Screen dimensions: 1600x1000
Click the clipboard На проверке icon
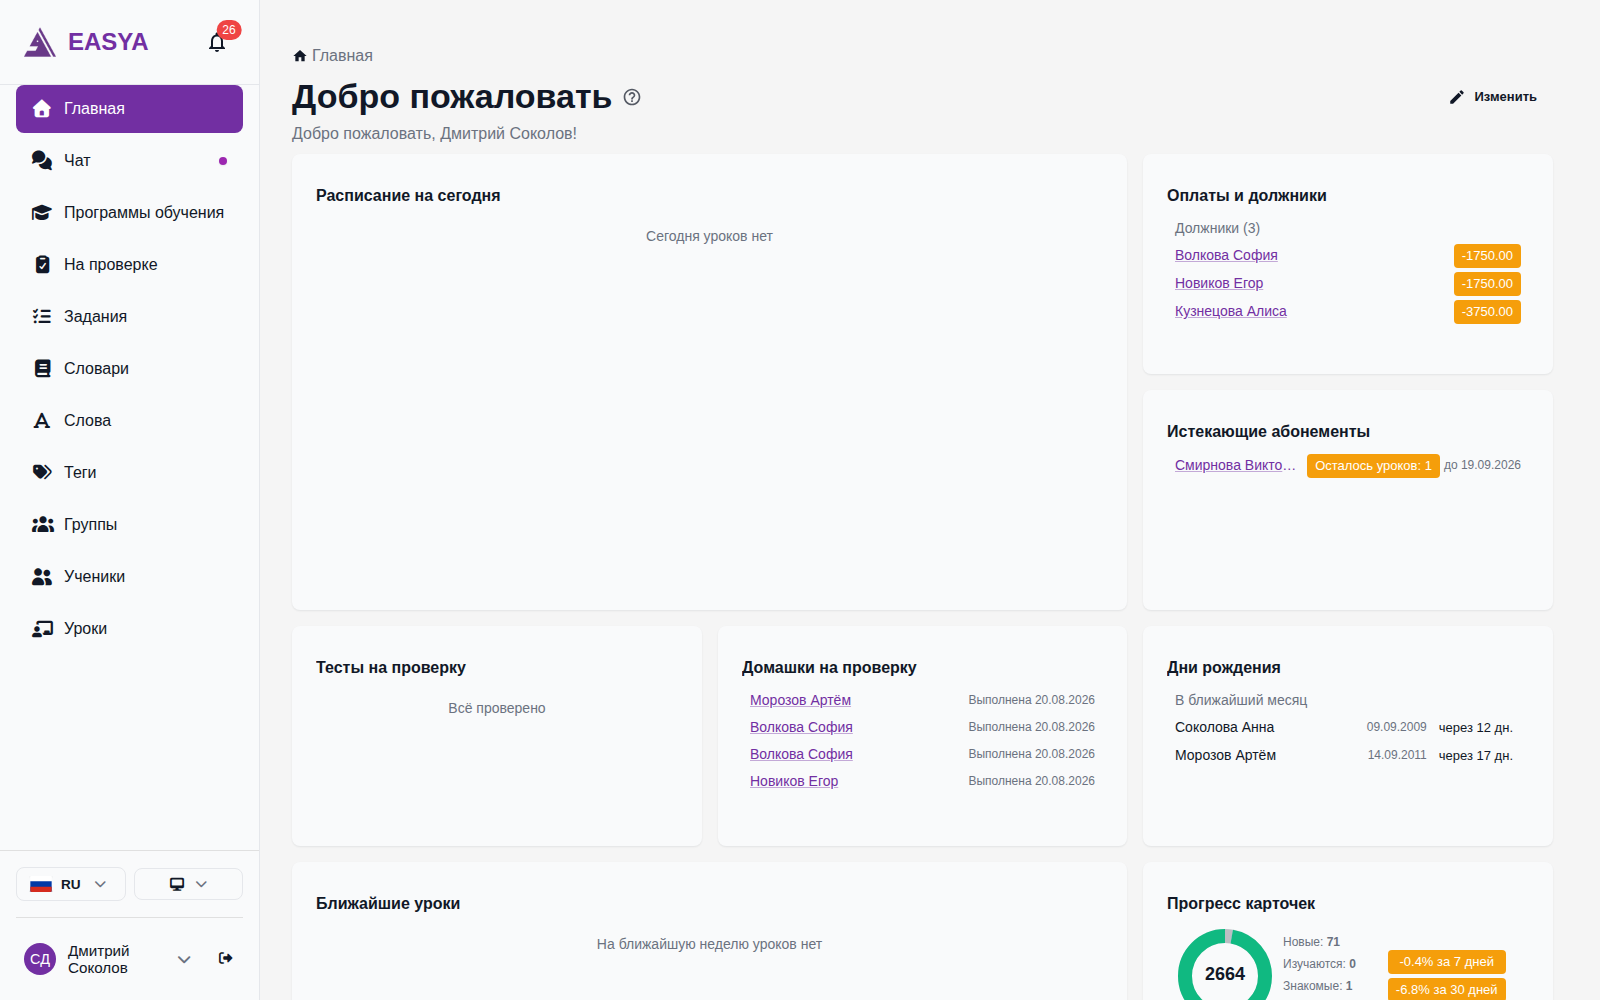(42, 264)
